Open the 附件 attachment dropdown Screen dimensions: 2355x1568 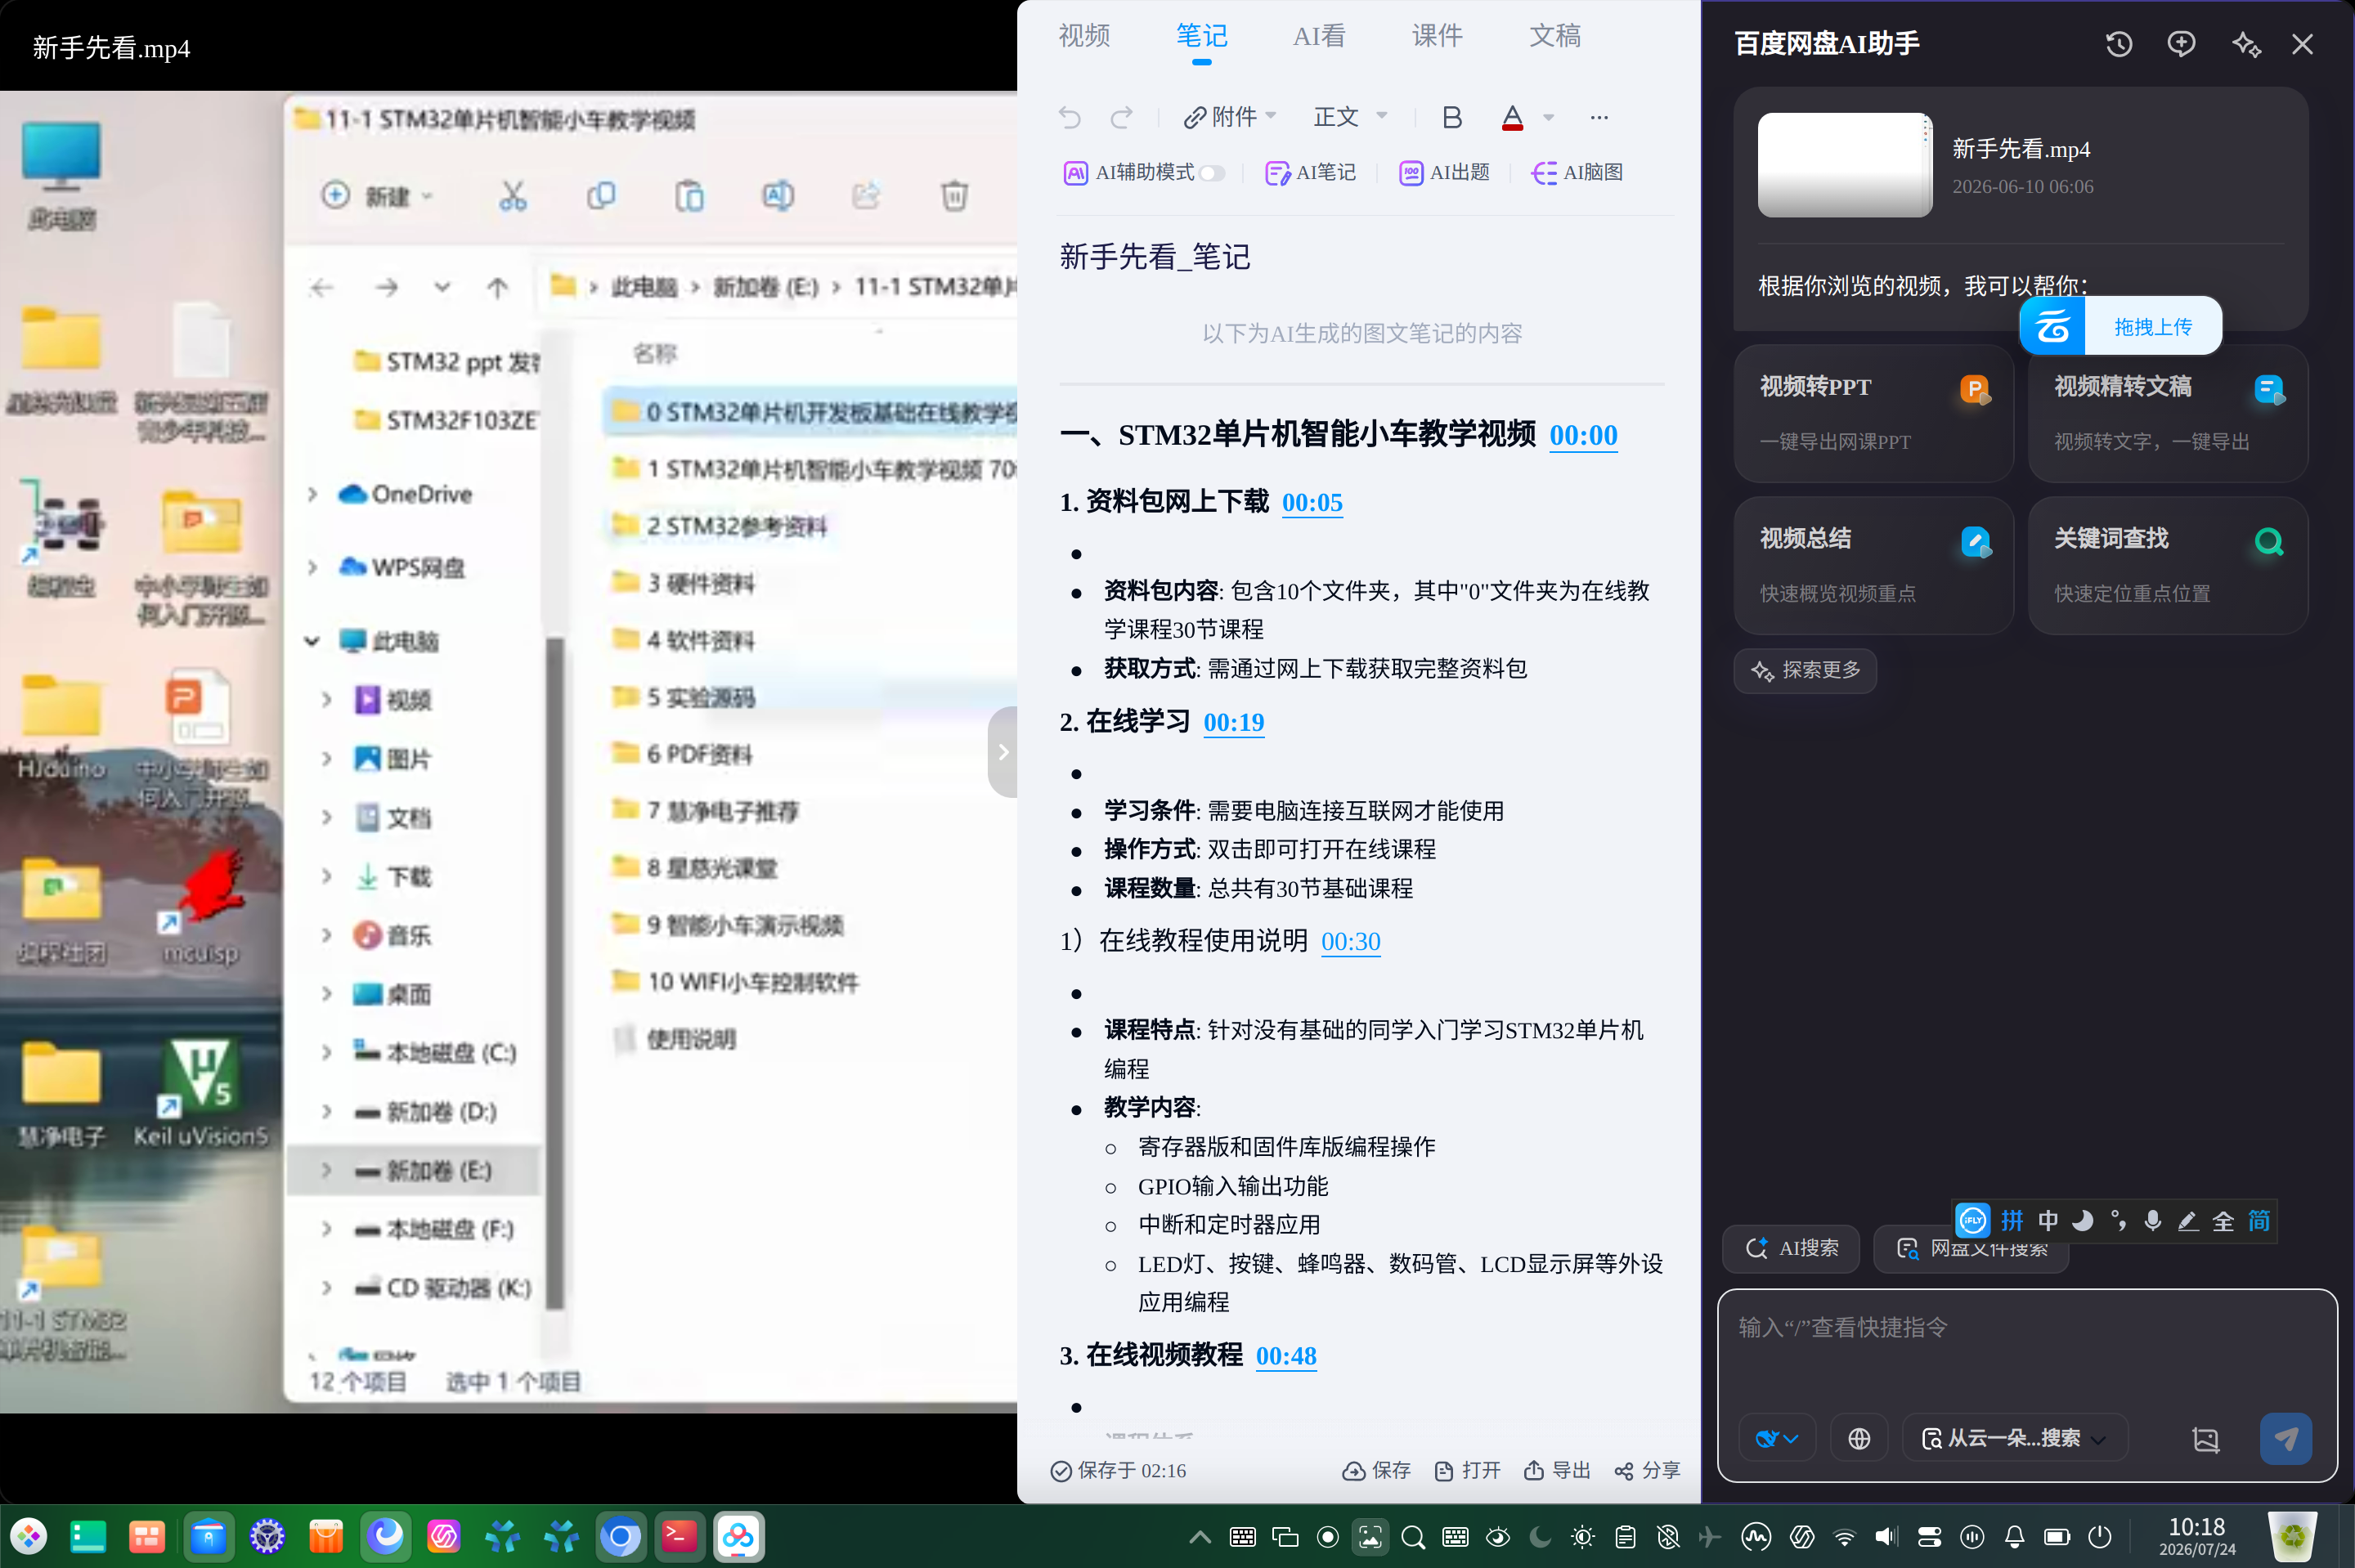pyautogui.click(x=1229, y=117)
